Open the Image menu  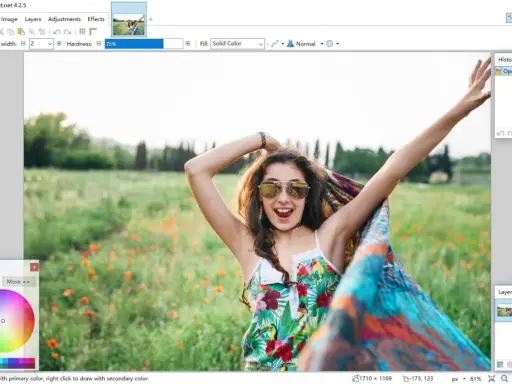(x=9, y=19)
